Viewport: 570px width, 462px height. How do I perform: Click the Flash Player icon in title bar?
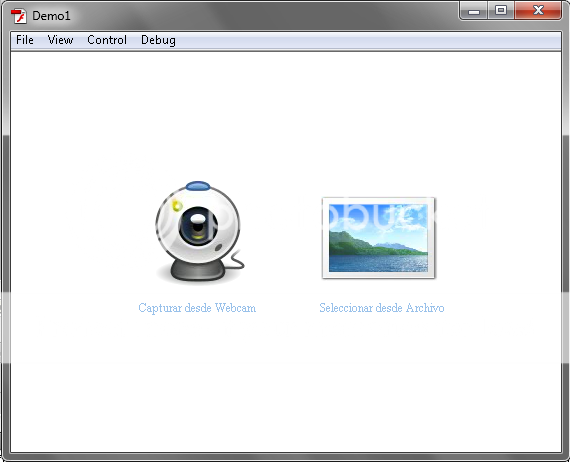click(19, 16)
